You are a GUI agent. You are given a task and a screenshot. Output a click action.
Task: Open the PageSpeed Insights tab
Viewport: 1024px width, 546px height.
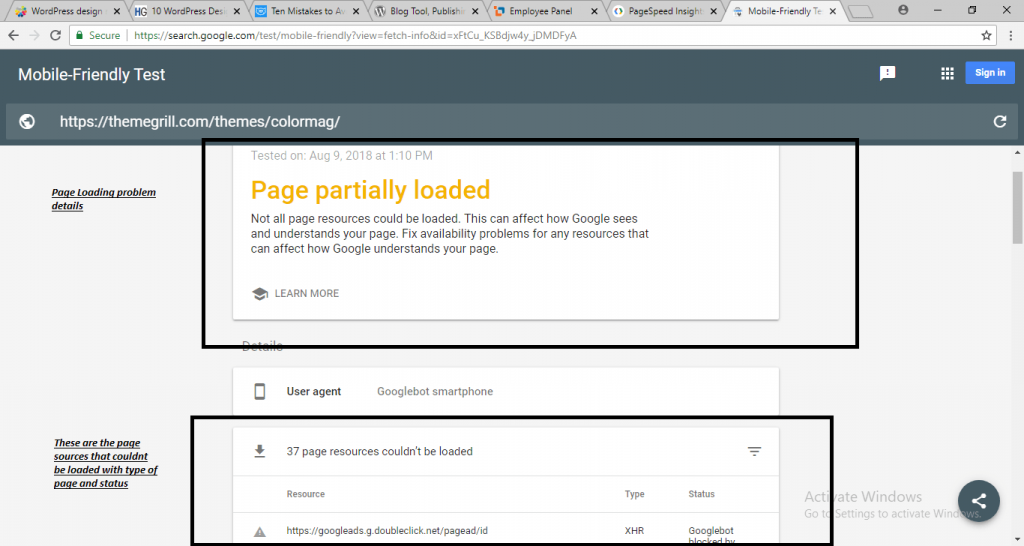665,11
